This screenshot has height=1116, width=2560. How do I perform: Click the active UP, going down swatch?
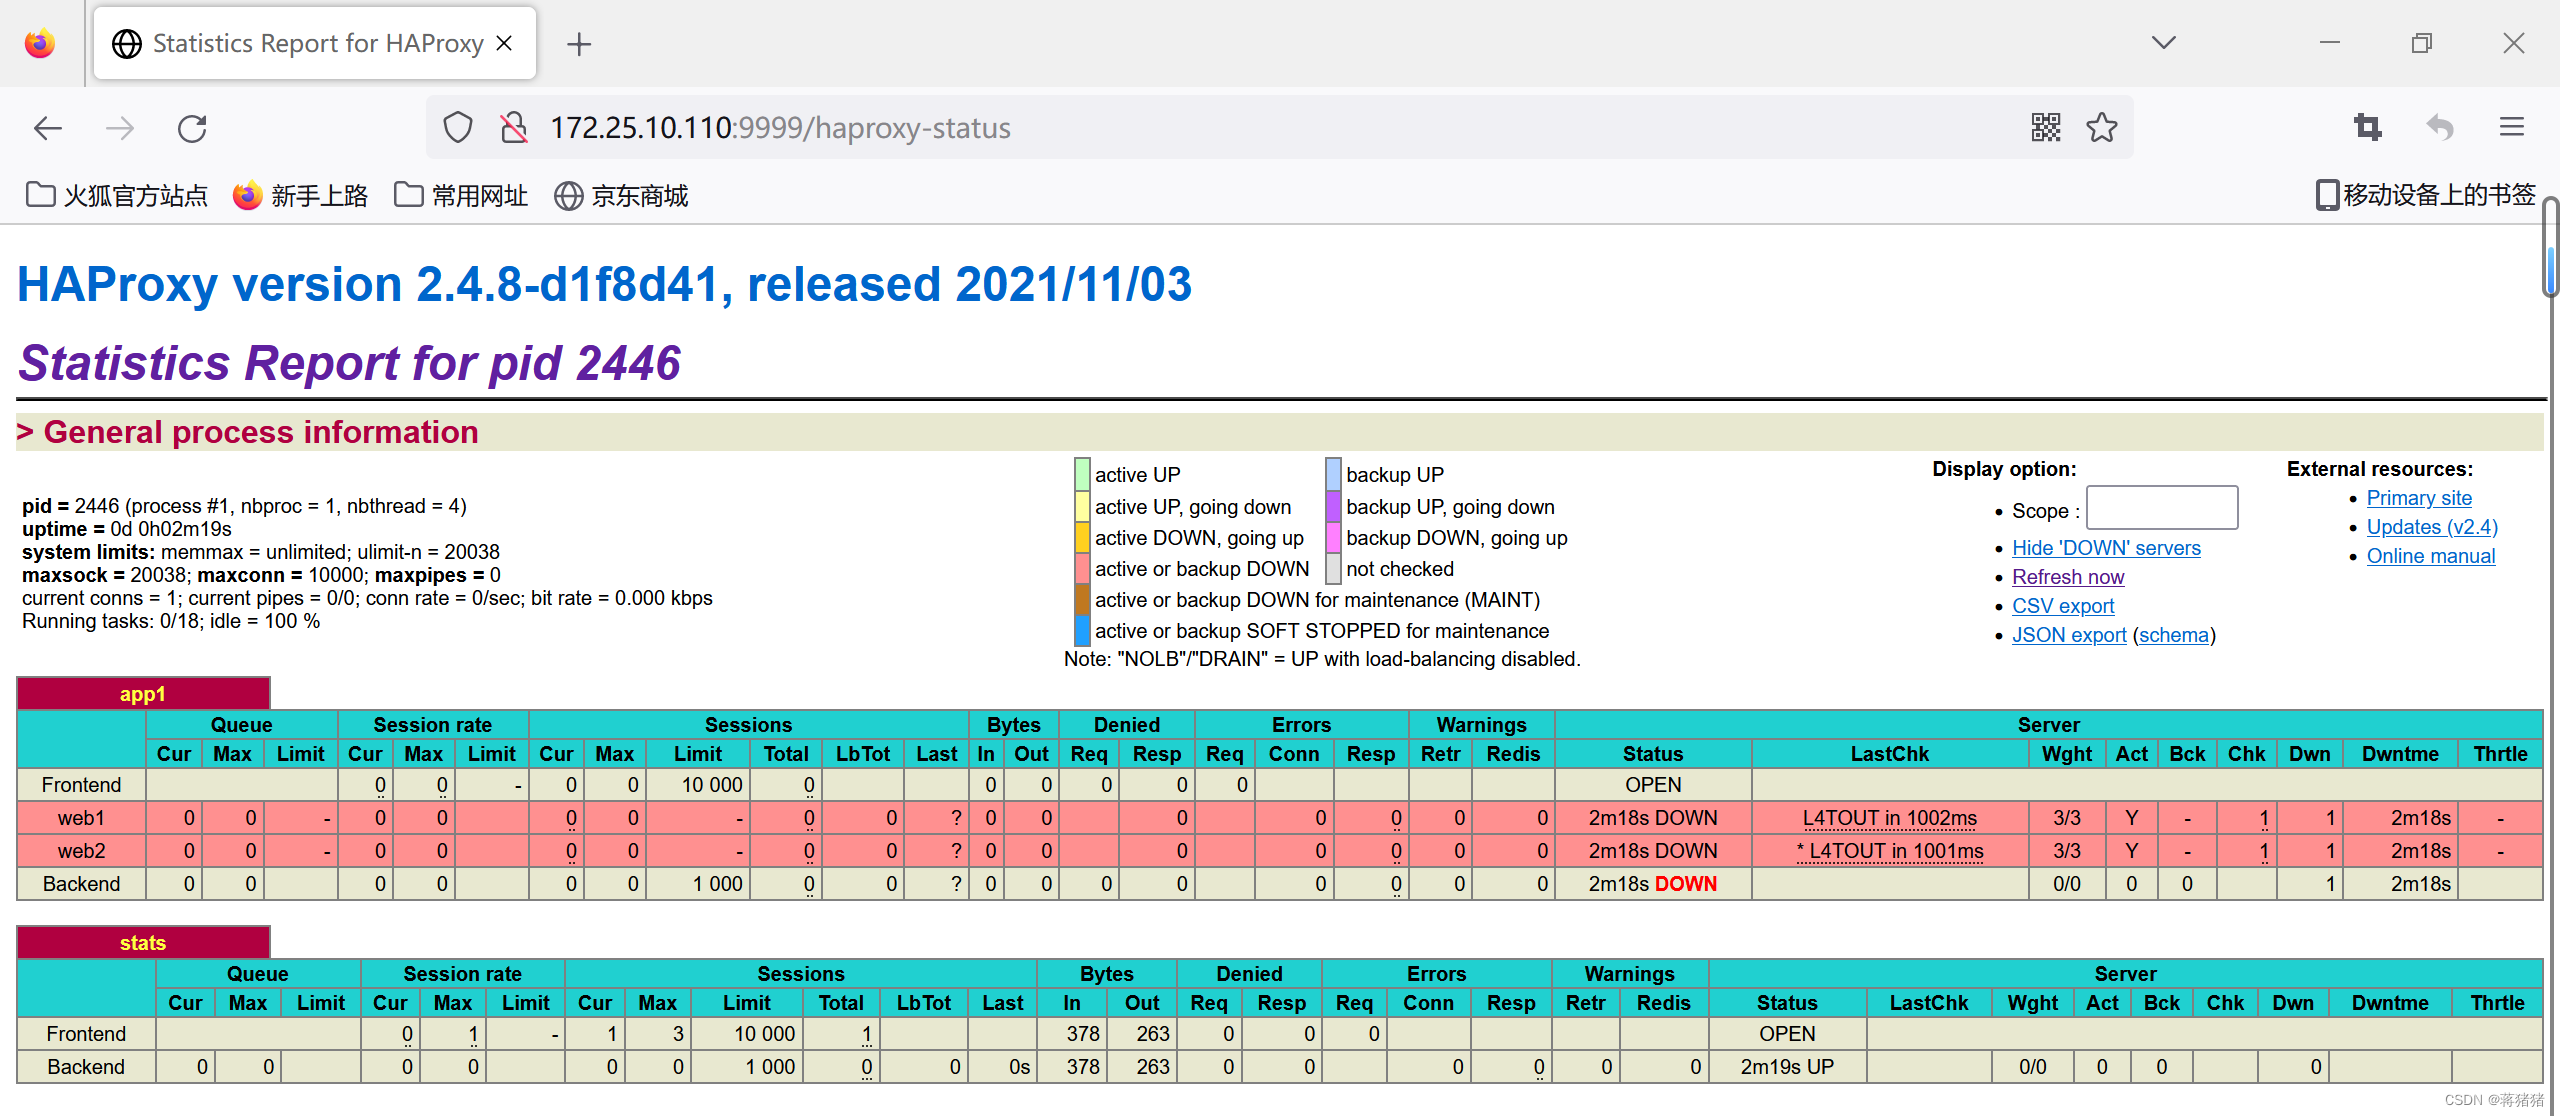1082,506
